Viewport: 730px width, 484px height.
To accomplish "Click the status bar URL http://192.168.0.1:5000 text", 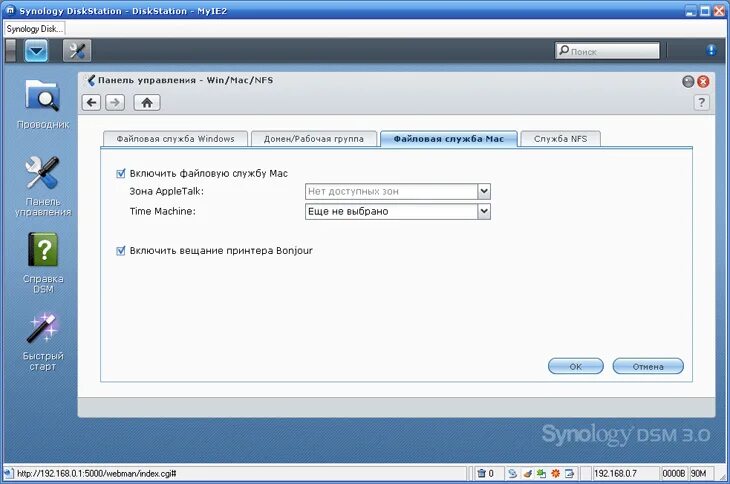I will pos(96,473).
